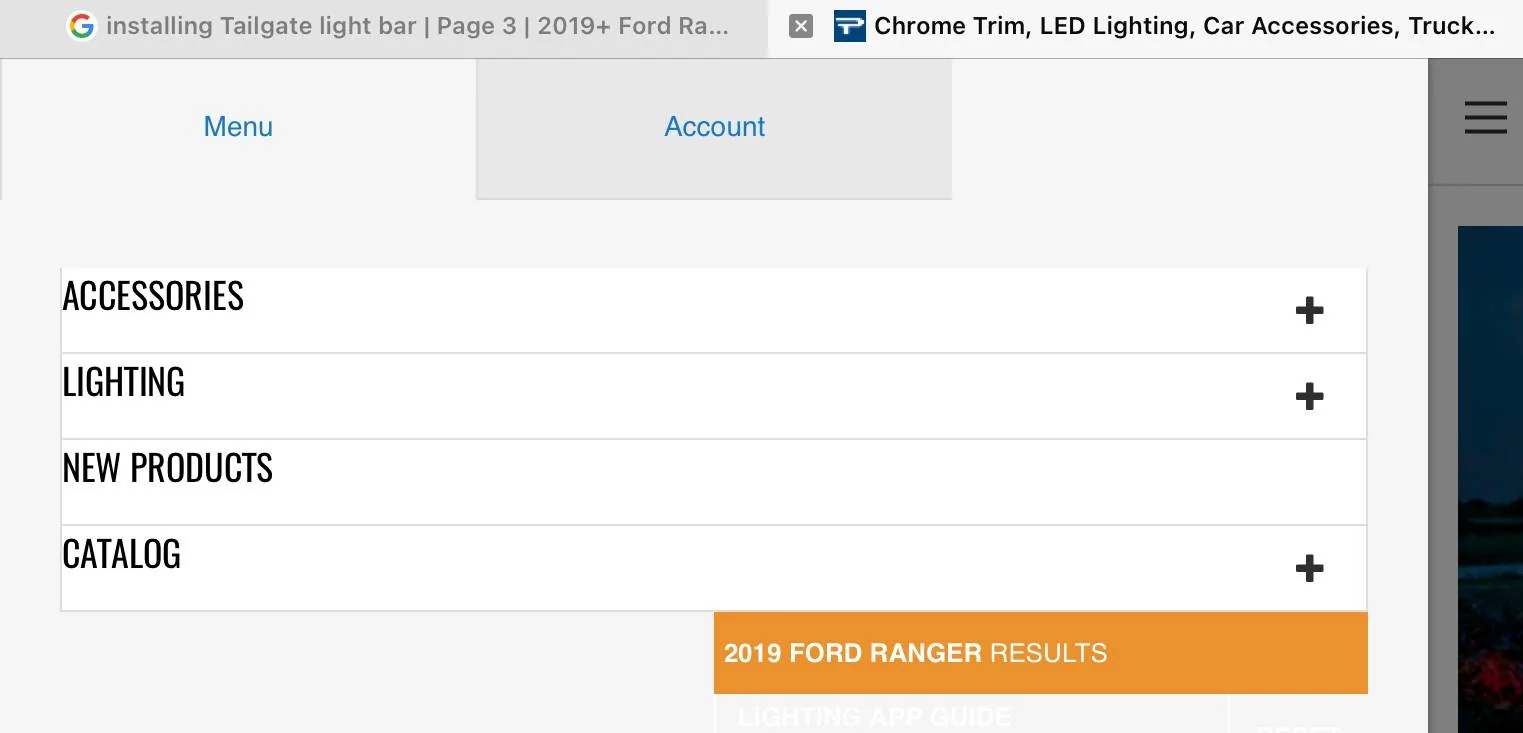Open the hamburger menu icon
The image size is (1523, 733).
pyautogui.click(x=1485, y=118)
